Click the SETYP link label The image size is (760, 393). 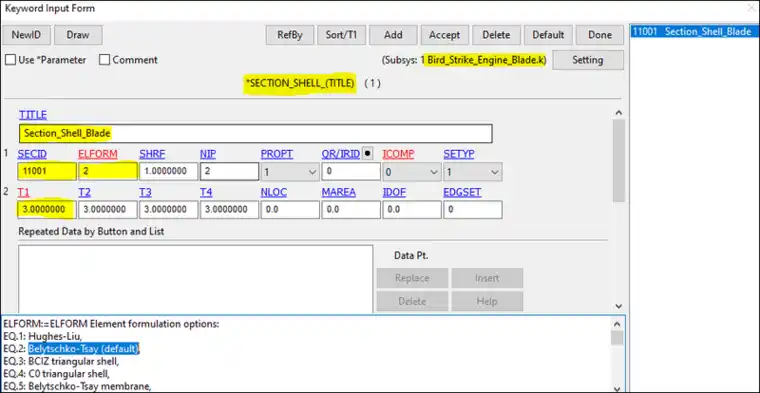click(459, 154)
